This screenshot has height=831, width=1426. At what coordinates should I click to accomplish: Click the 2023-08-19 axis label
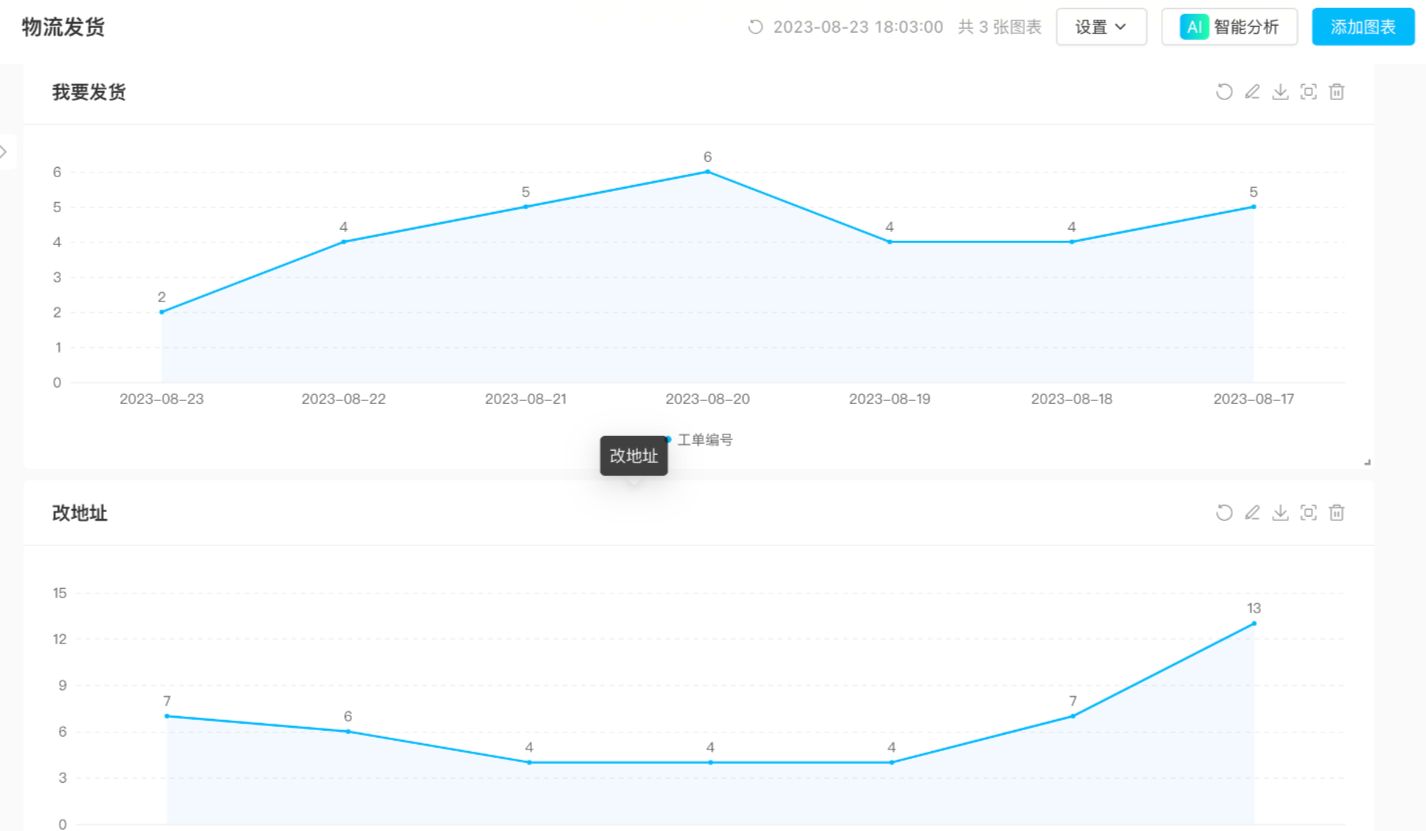(890, 399)
